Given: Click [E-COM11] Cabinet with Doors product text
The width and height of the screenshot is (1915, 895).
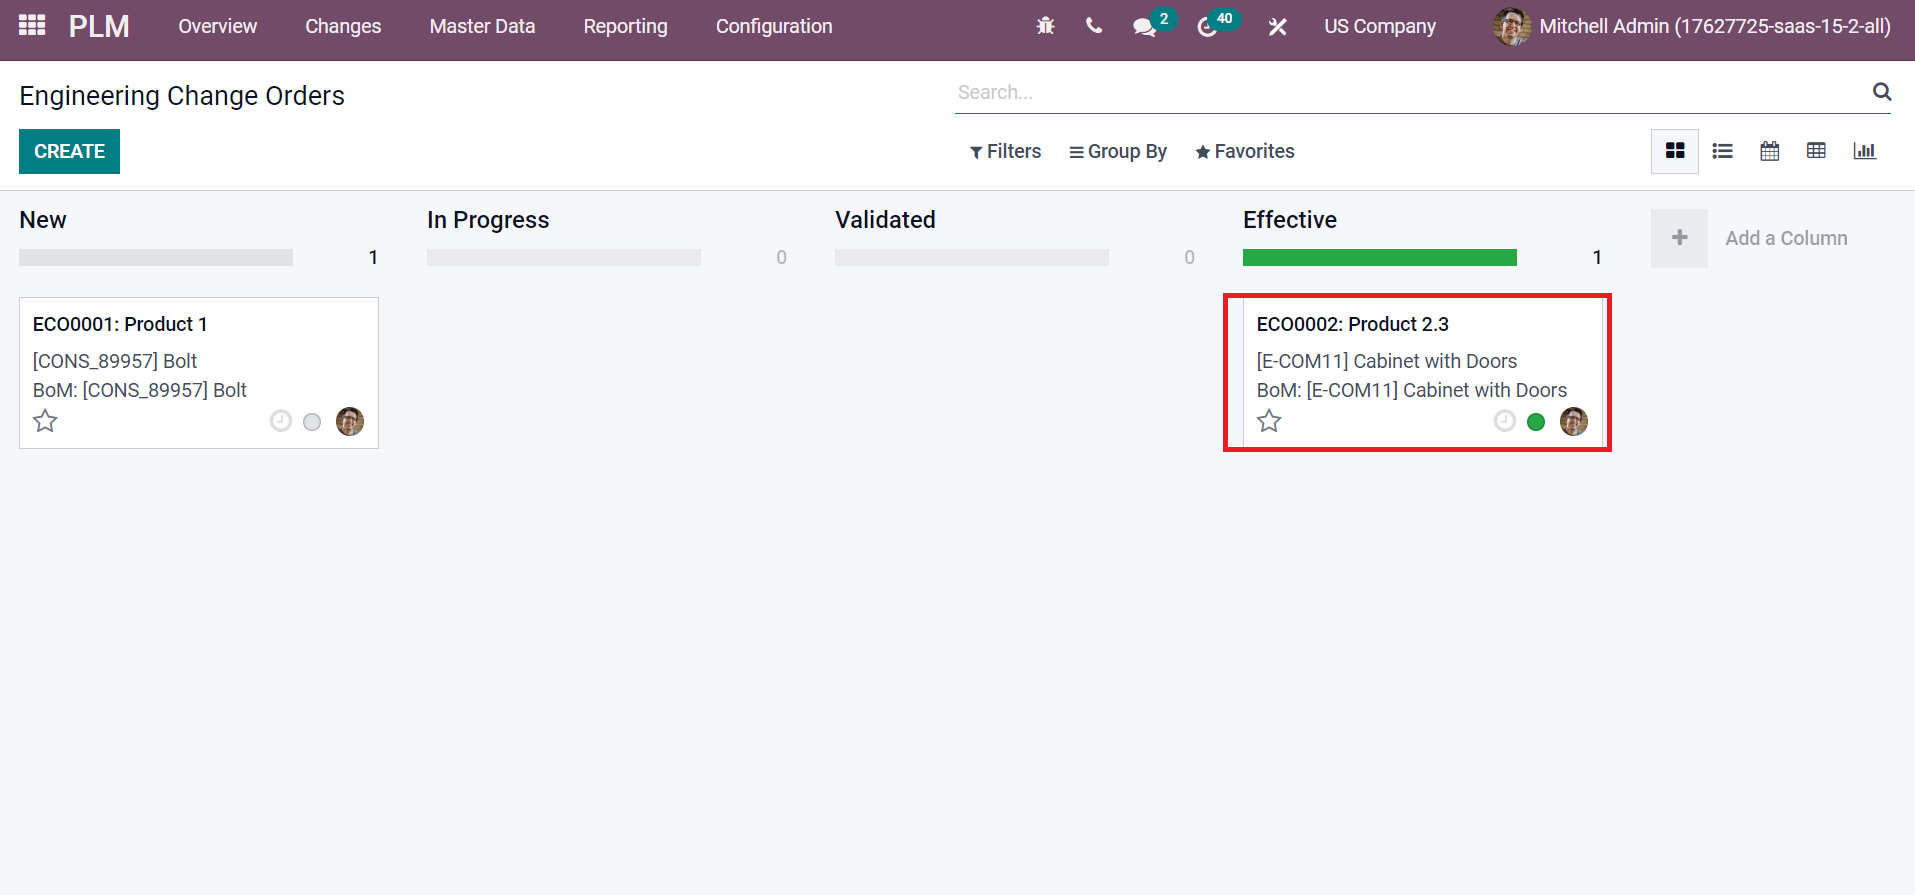Looking at the screenshot, I should 1386,361.
